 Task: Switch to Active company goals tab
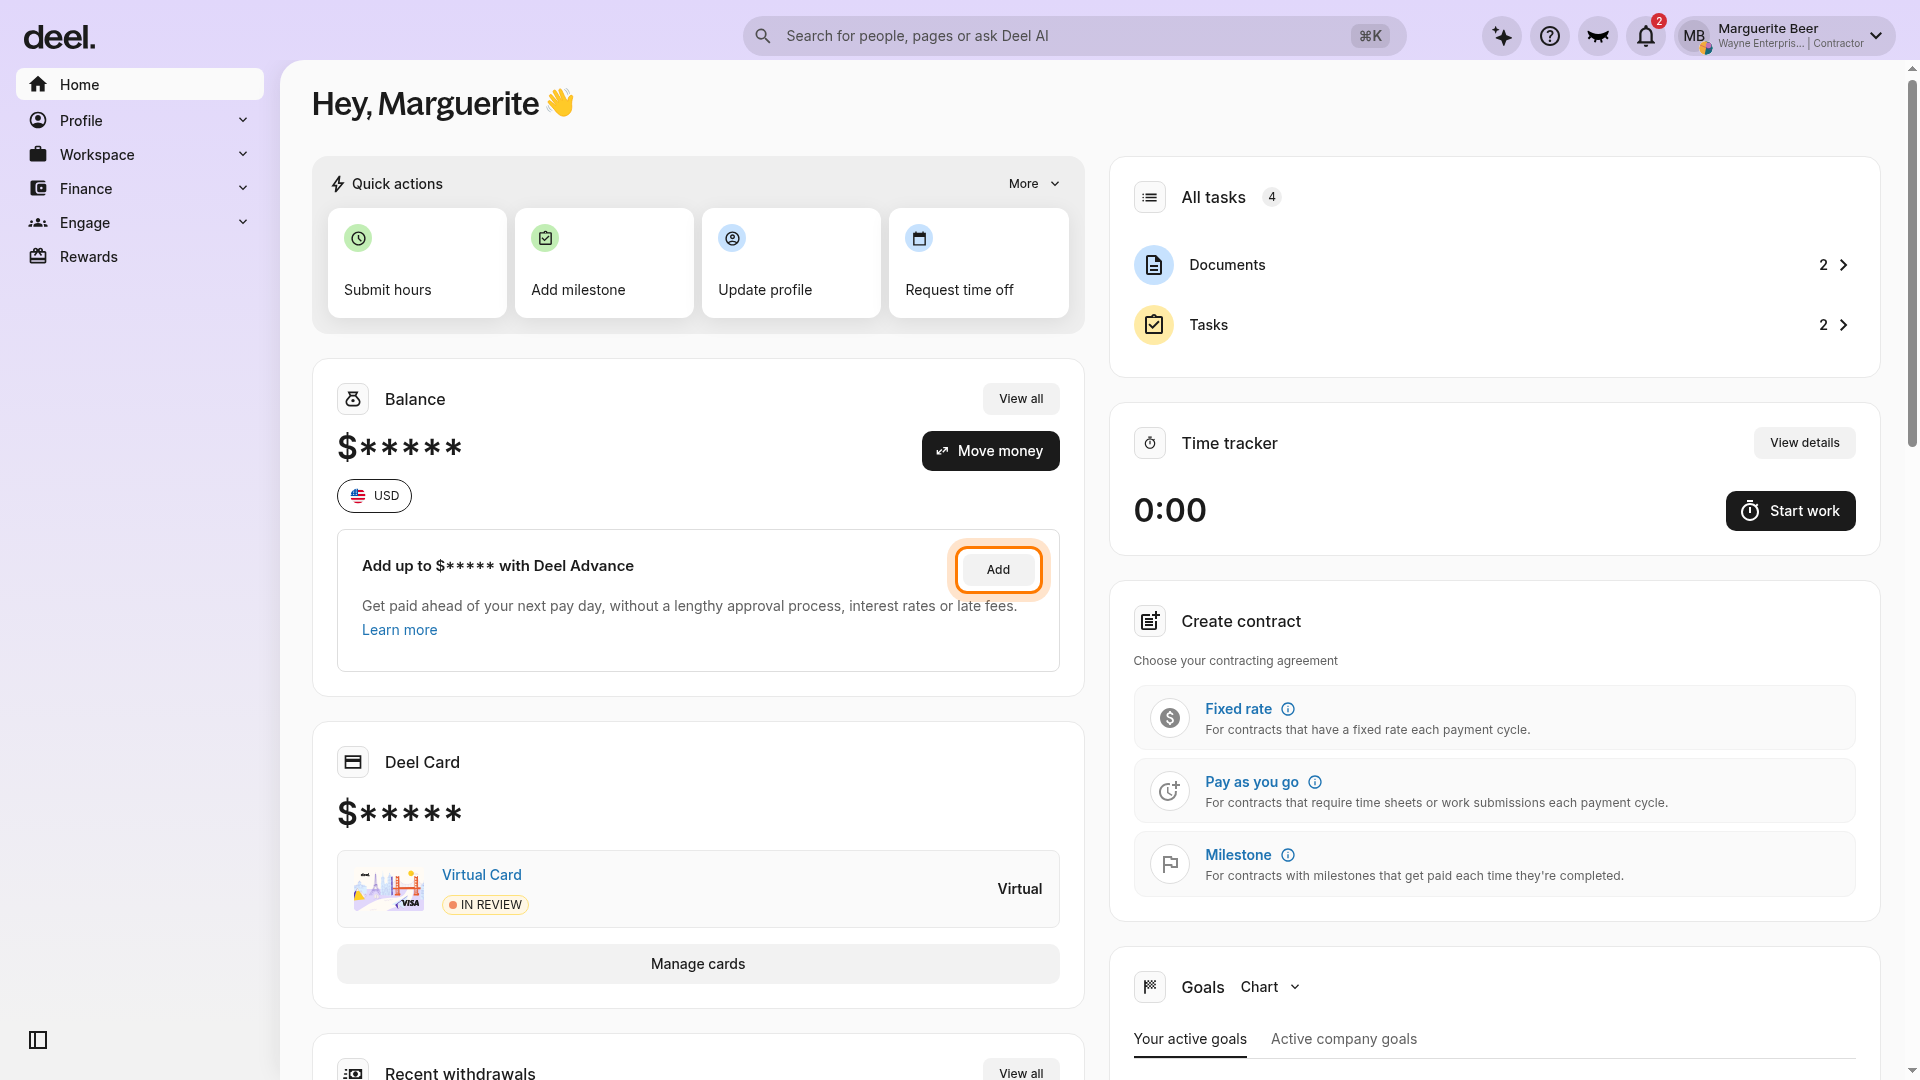1344,1039
